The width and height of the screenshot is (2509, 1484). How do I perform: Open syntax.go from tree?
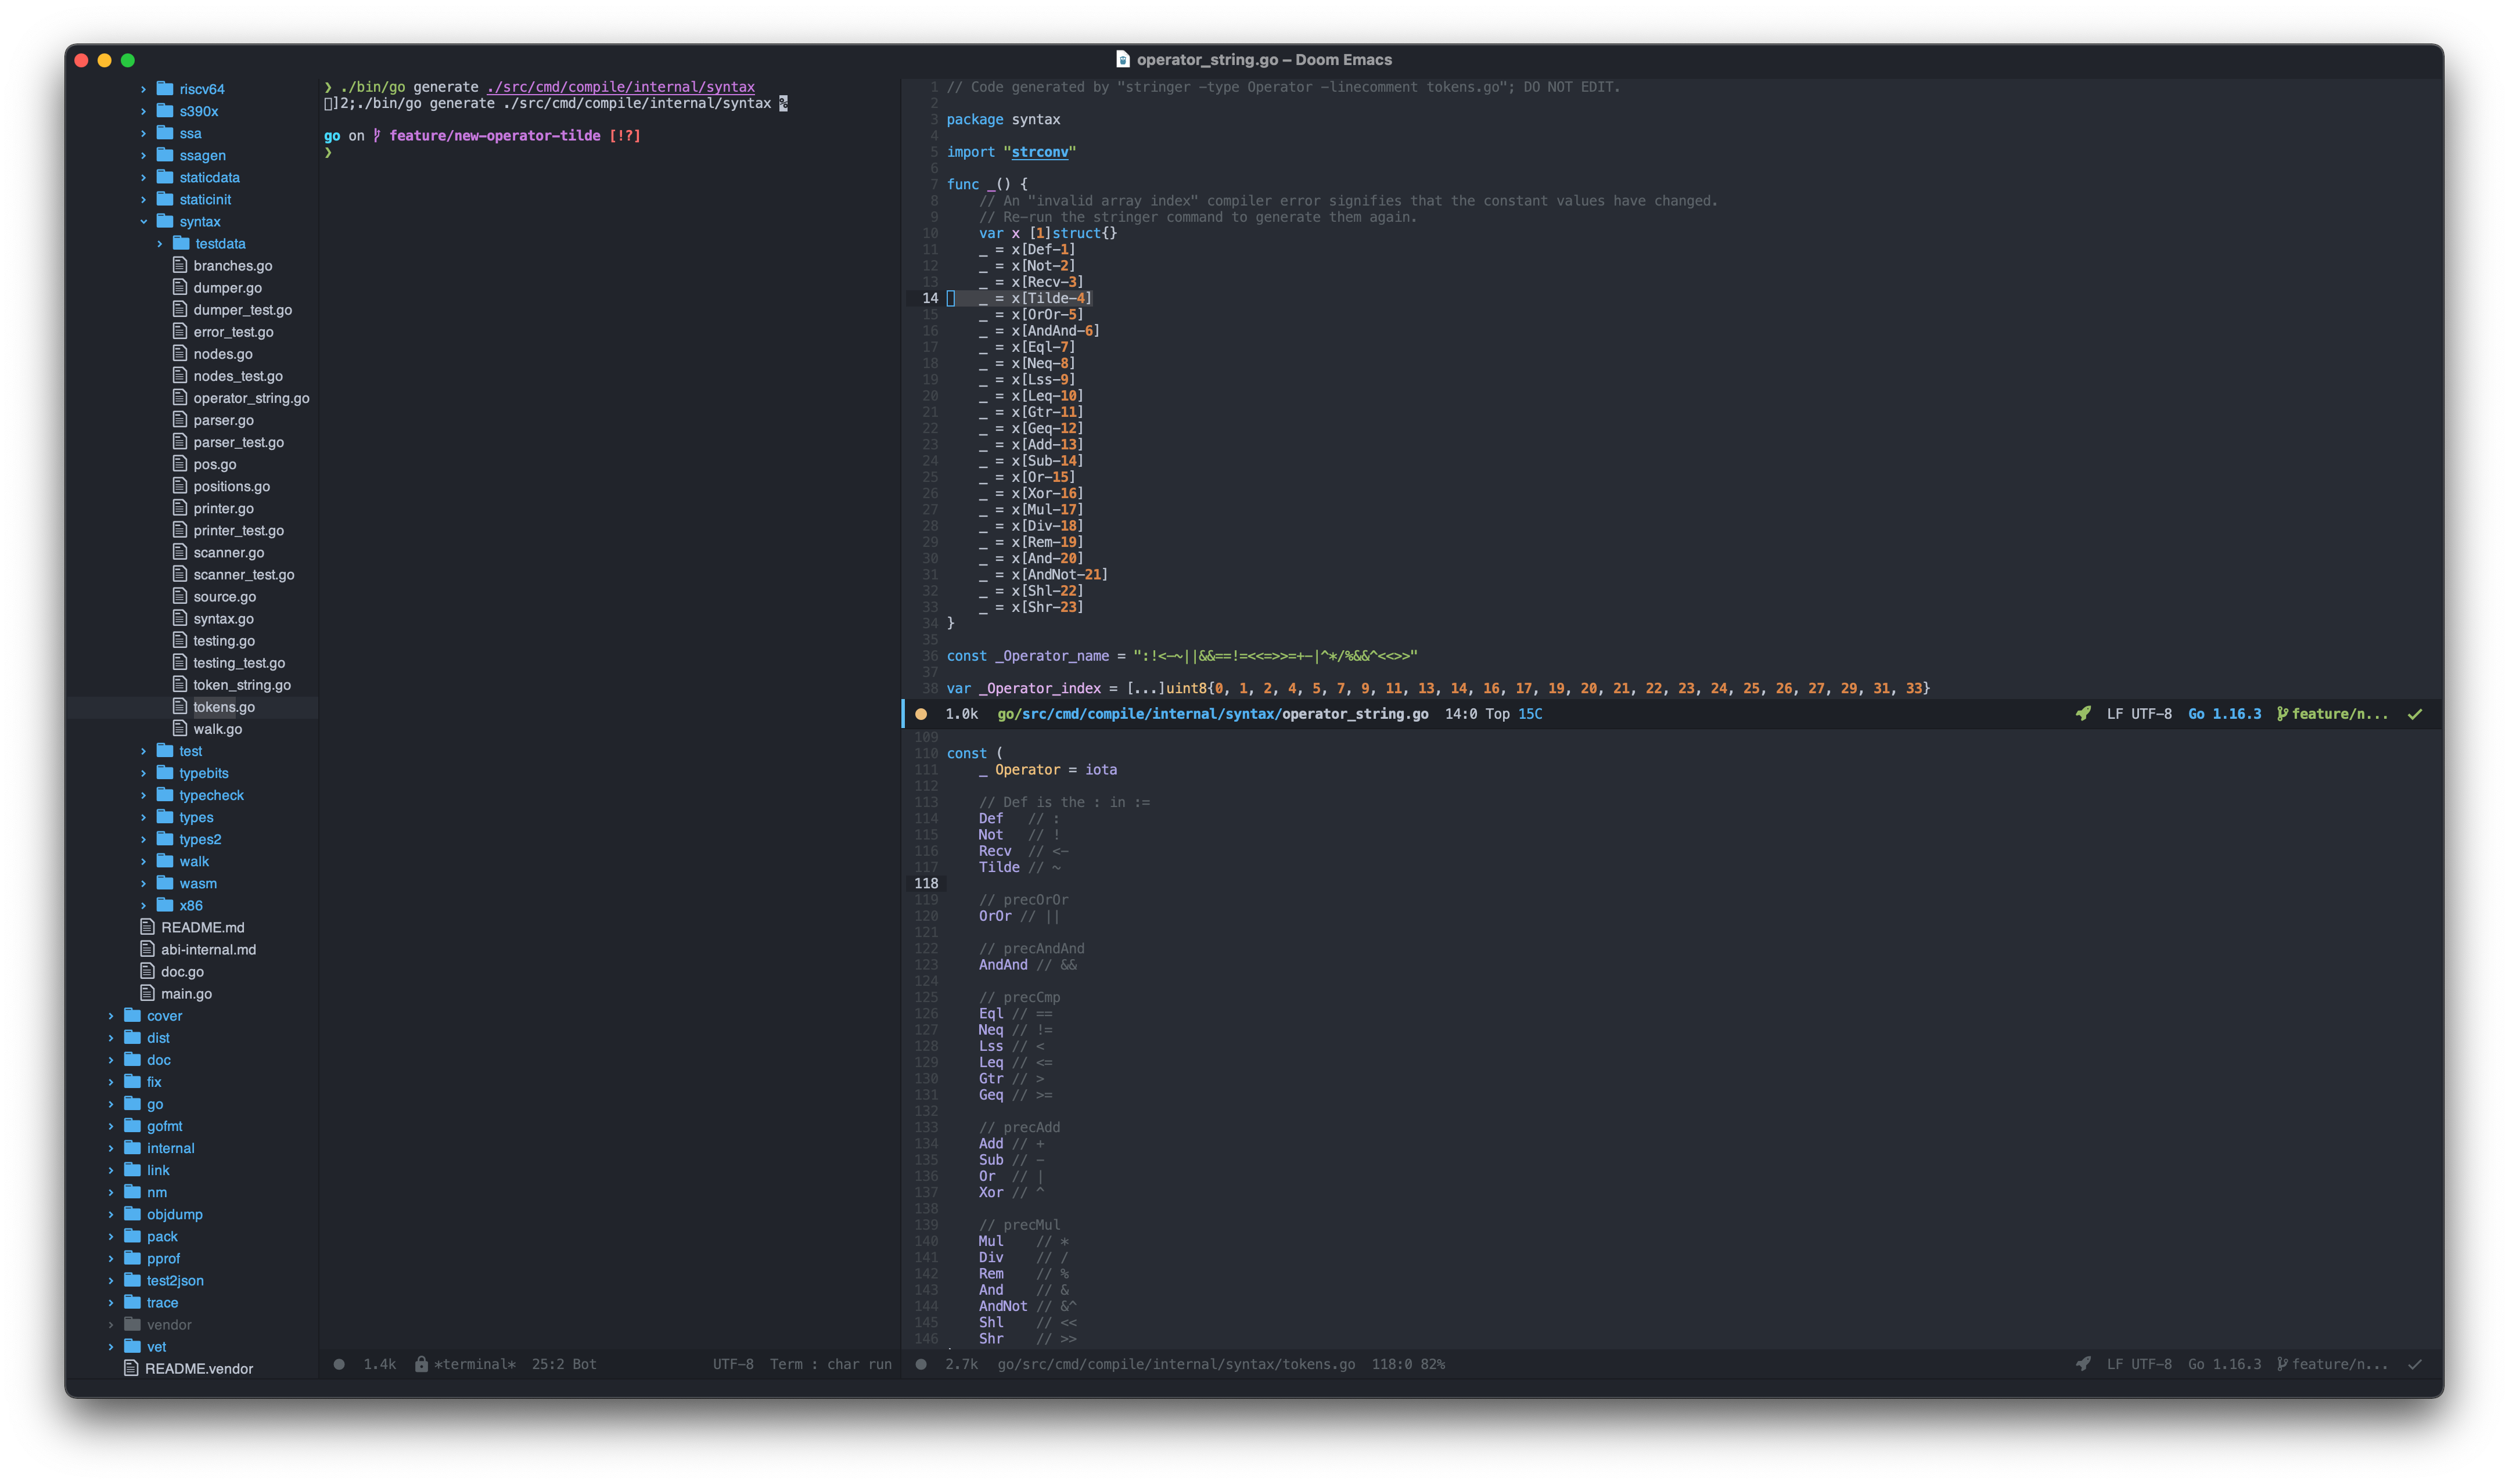click(223, 619)
